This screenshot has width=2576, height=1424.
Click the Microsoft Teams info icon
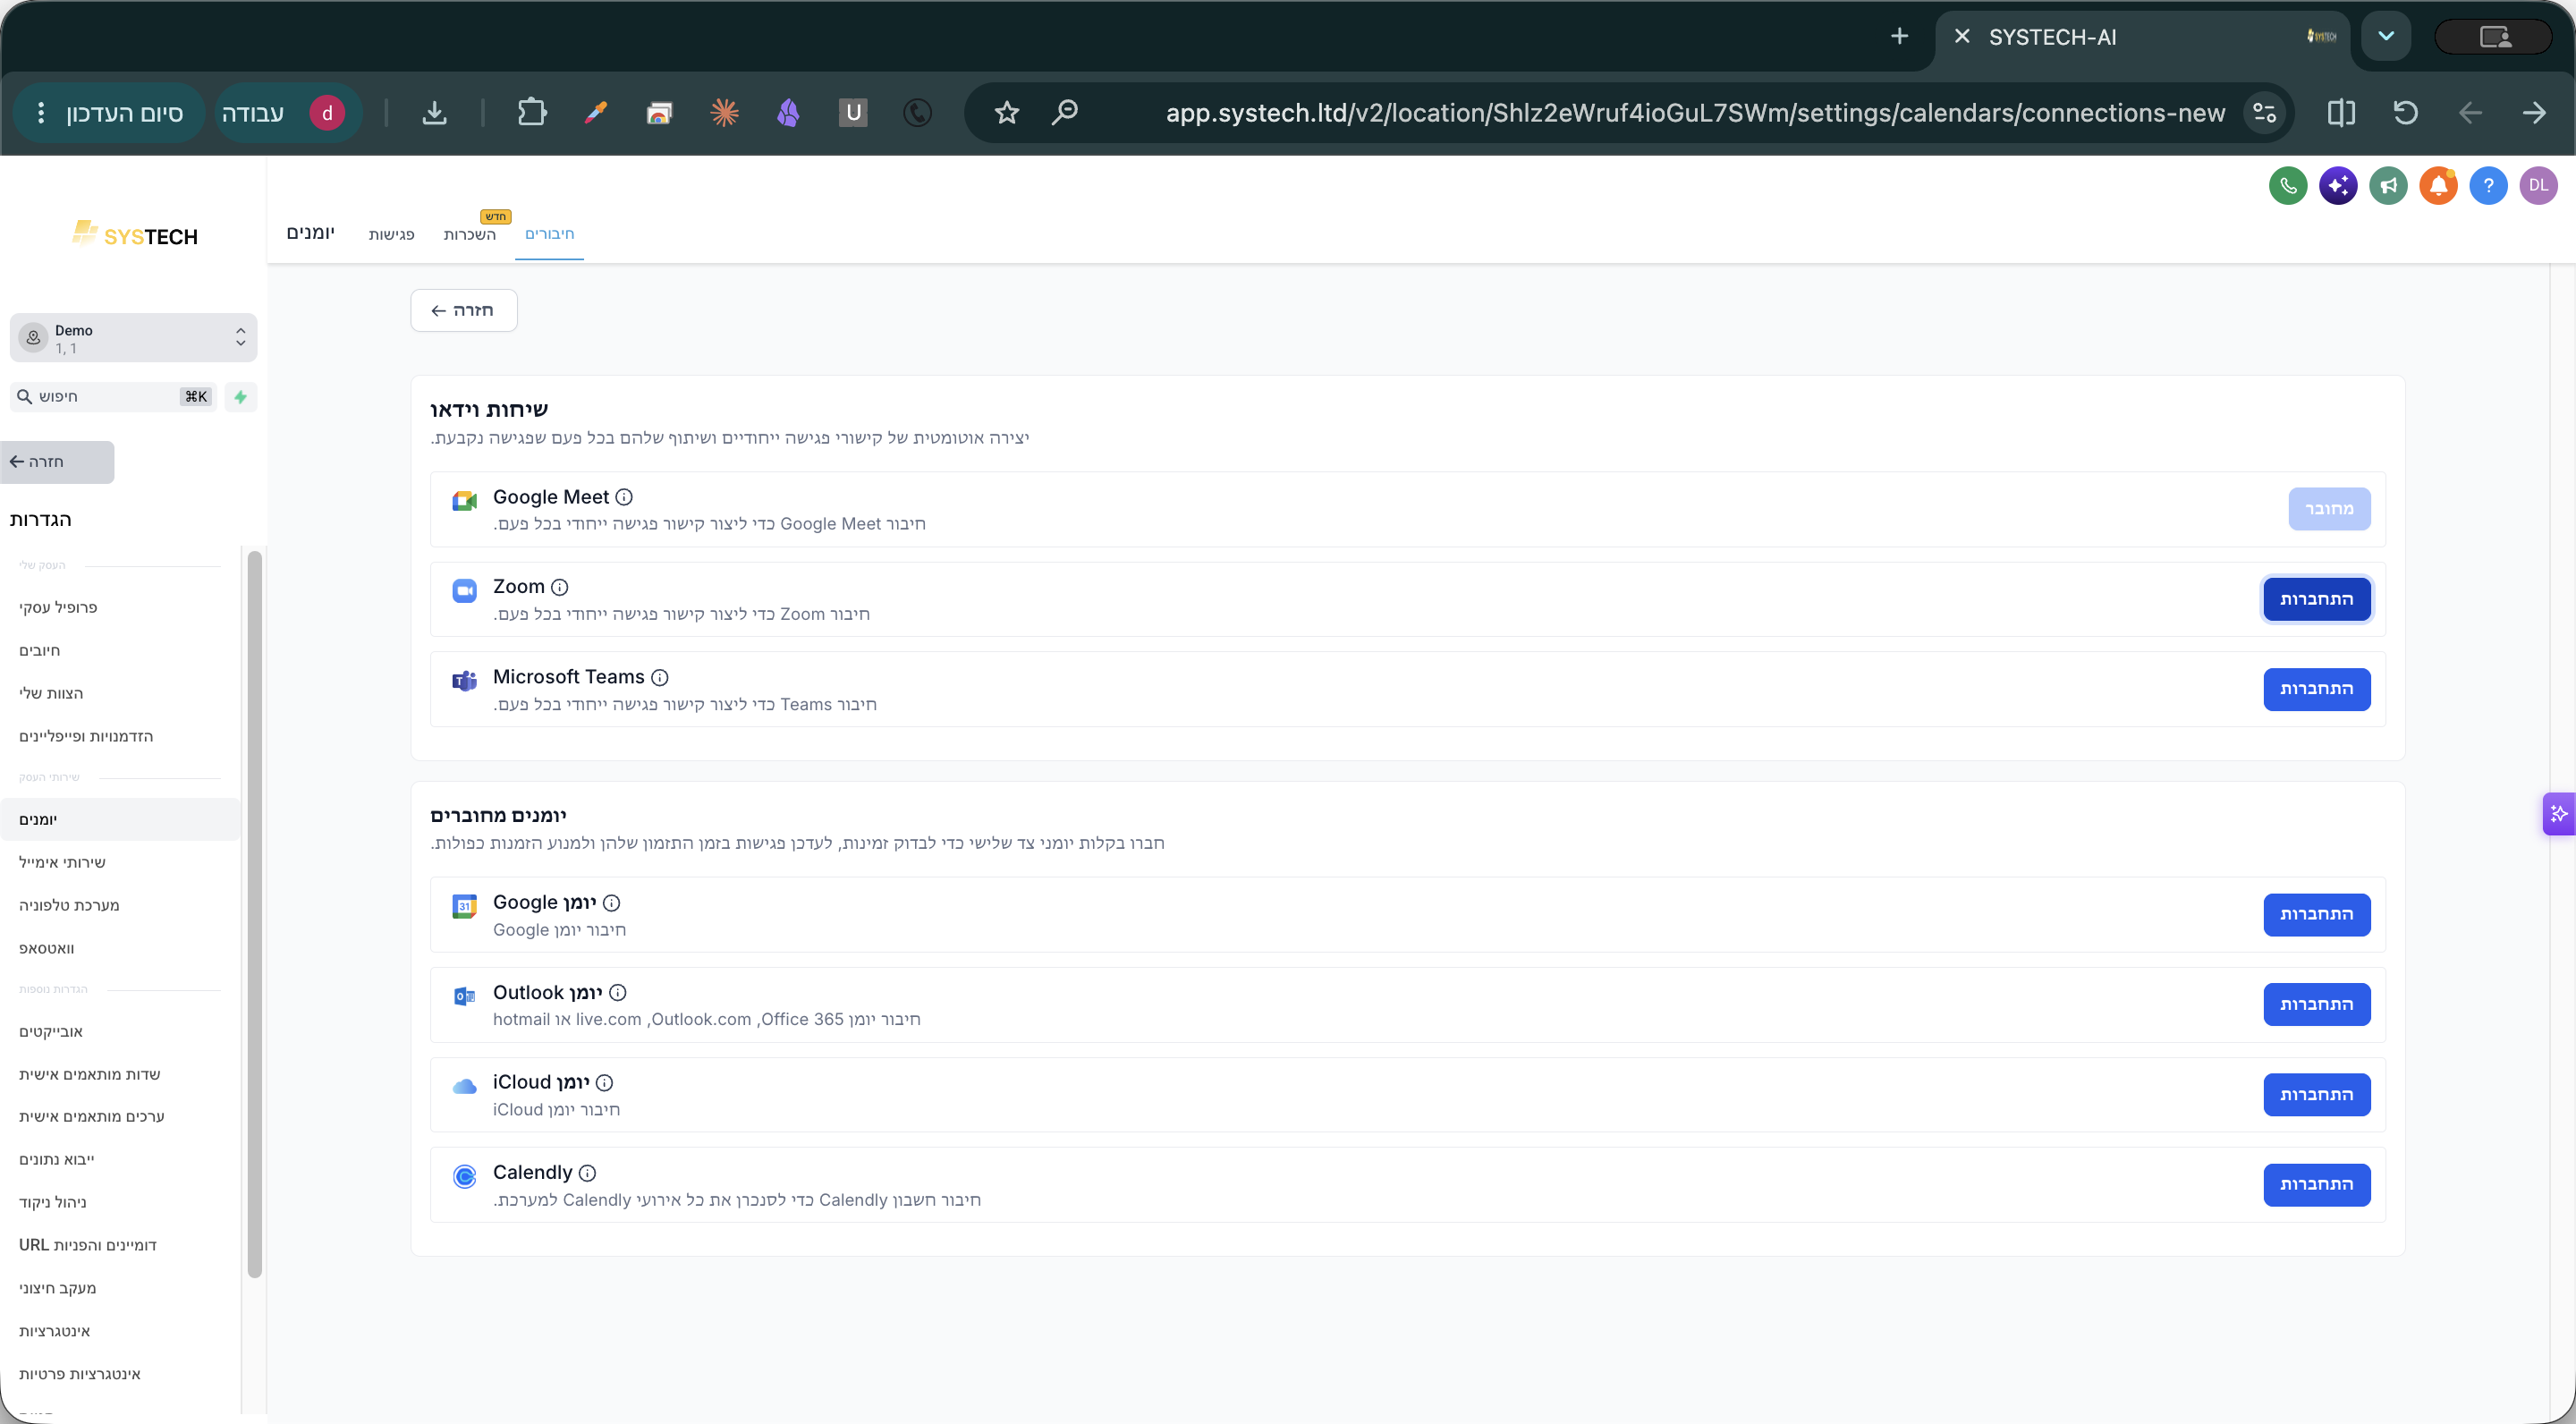coord(660,677)
